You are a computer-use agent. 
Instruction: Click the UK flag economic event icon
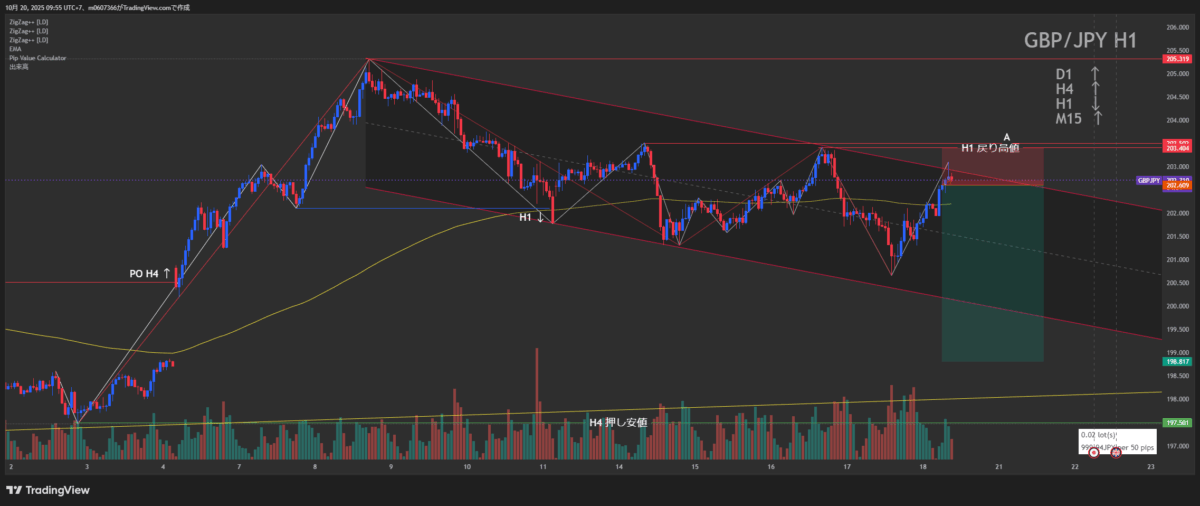1116,453
